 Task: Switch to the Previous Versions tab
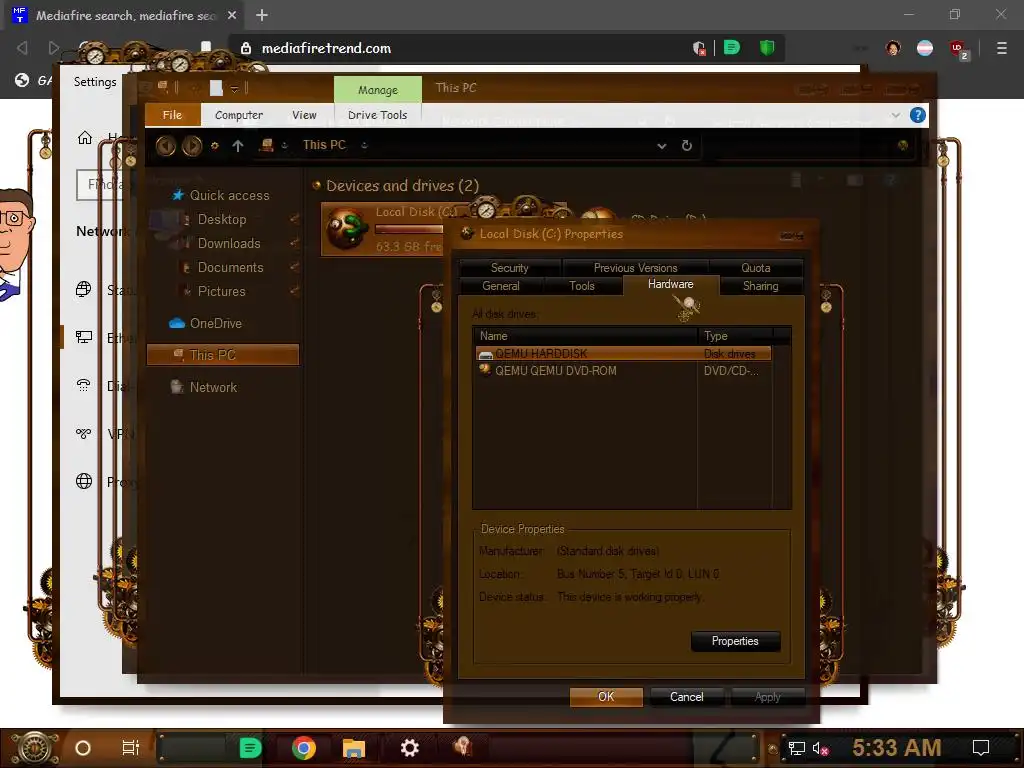click(x=635, y=268)
